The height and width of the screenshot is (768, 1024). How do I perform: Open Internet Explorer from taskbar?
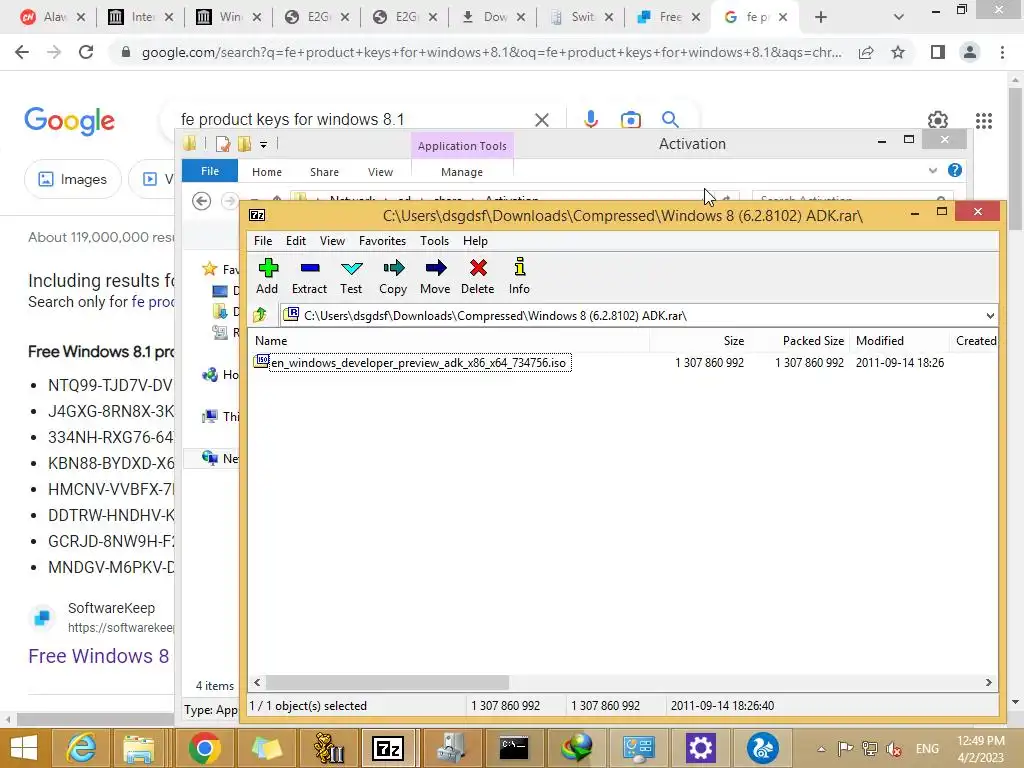point(80,748)
